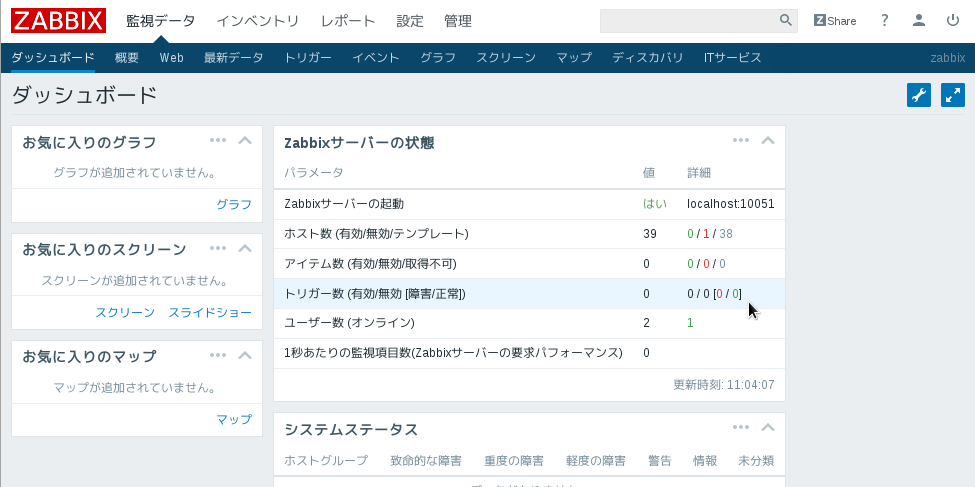The width and height of the screenshot is (975, 487).
Task: Follow the スライドショー link
Action: coord(210,312)
